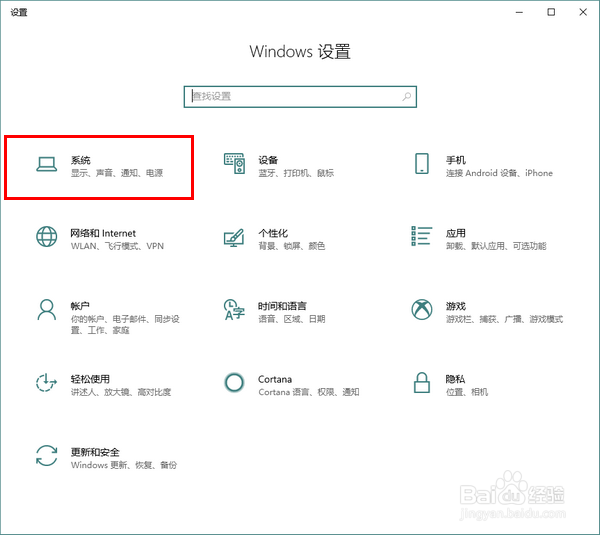This screenshot has height=535, width=600.
Task: Click the 手机 phone icon
Action: (422, 163)
